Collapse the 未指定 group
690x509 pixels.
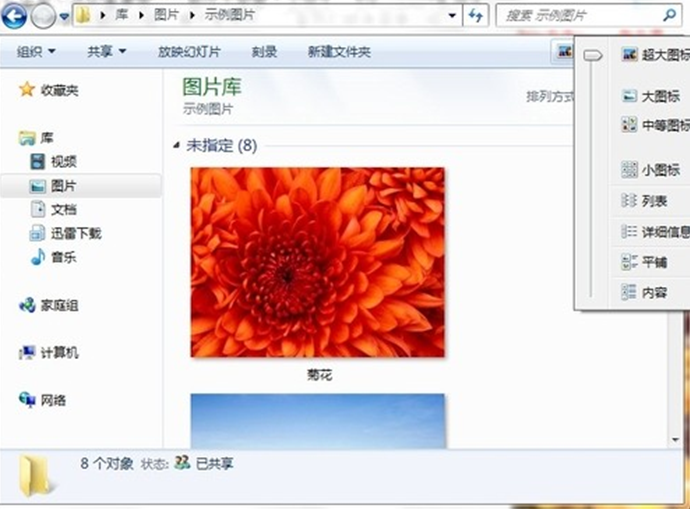coord(177,146)
